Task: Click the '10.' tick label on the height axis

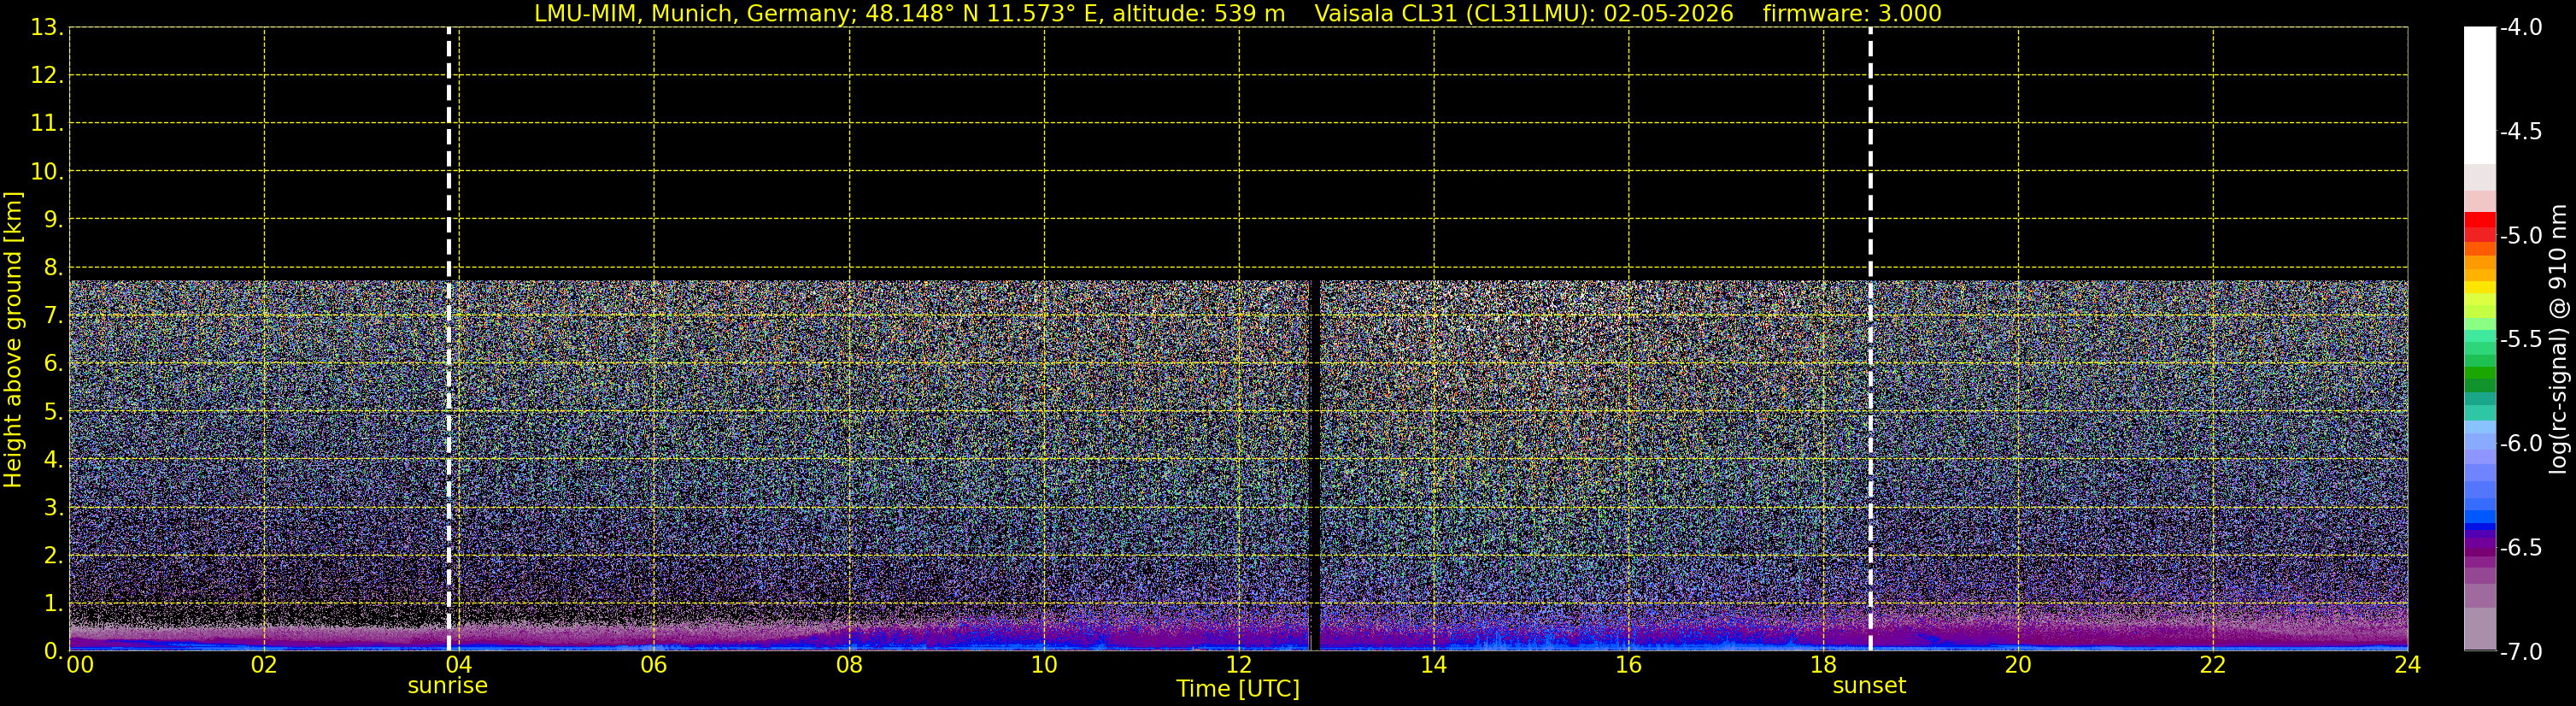Action: point(46,172)
